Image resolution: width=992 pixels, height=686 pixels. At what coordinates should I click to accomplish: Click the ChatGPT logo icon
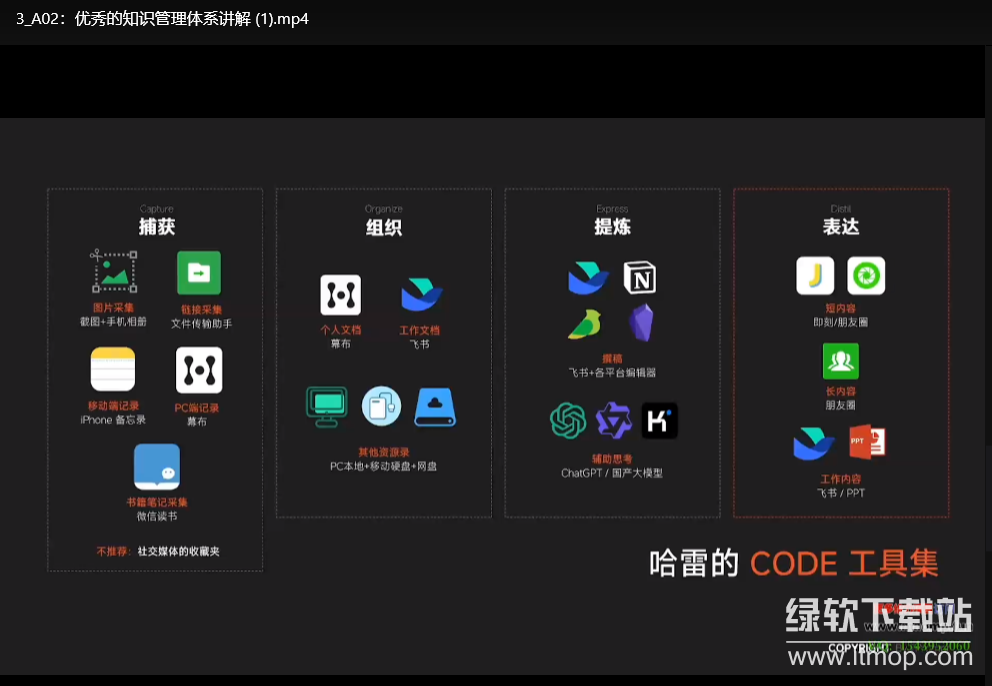[x=567, y=420]
